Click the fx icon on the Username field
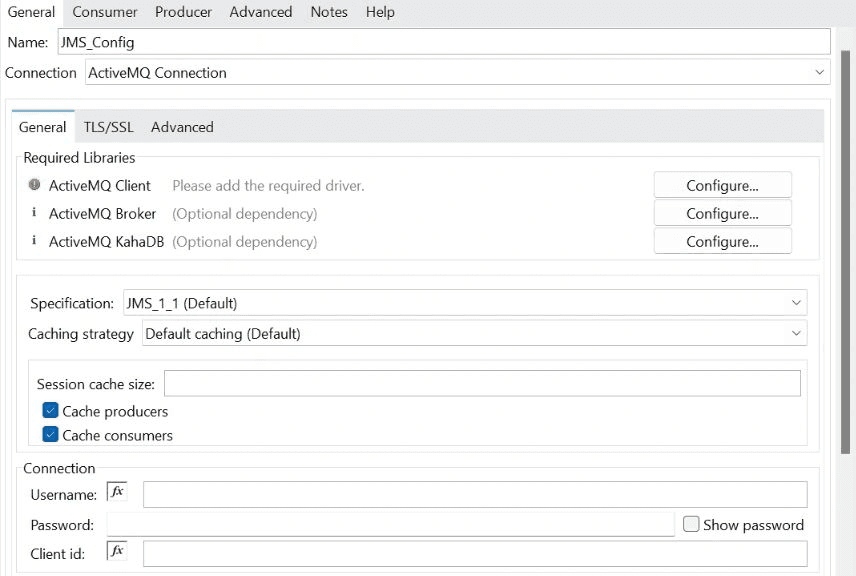856x576 pixels. 117,493
